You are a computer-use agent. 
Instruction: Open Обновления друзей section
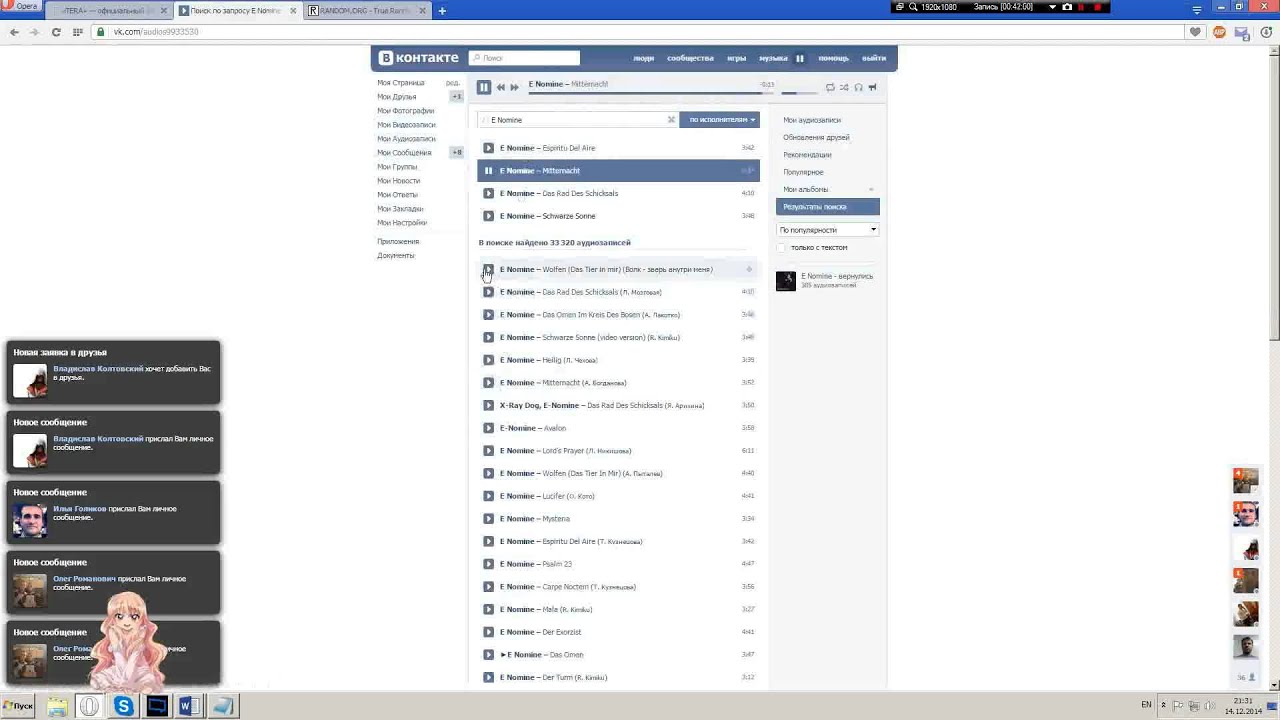816,137
